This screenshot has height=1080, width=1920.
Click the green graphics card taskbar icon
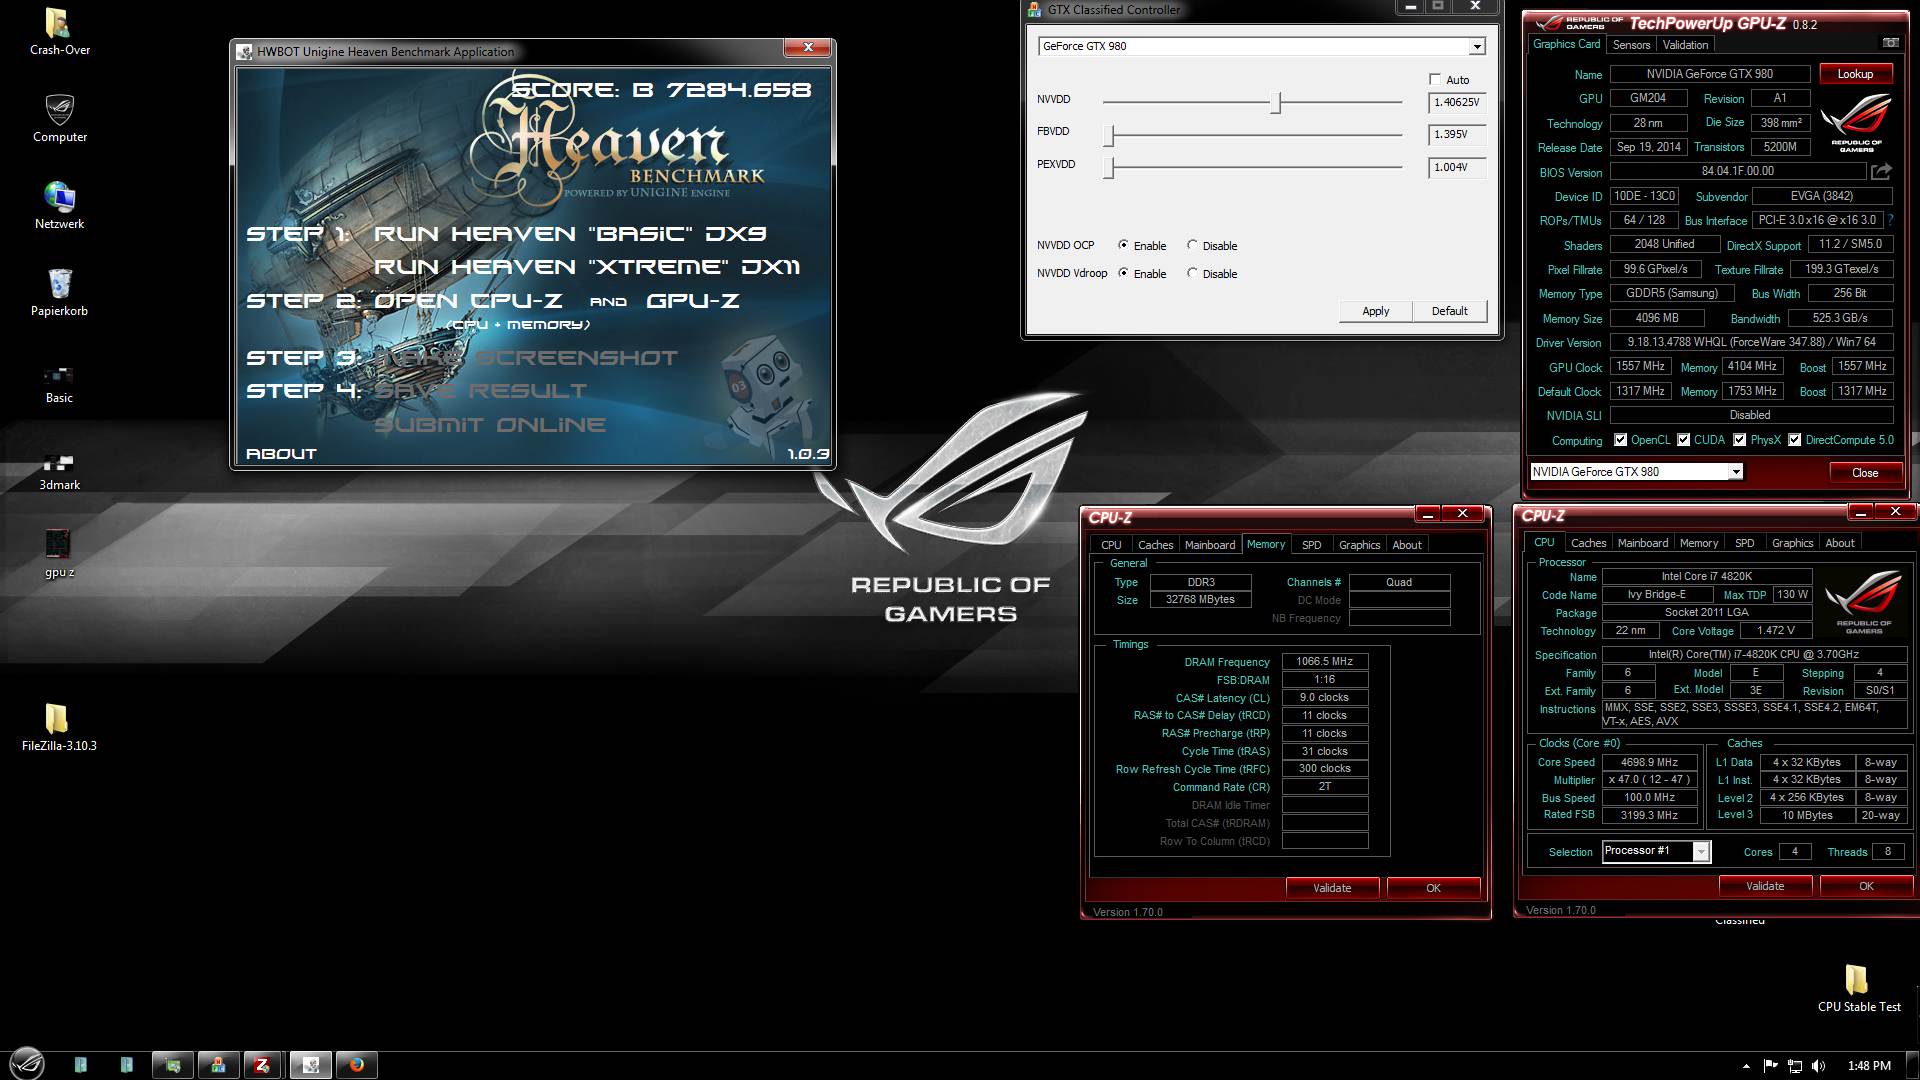tap(172, 1065)
